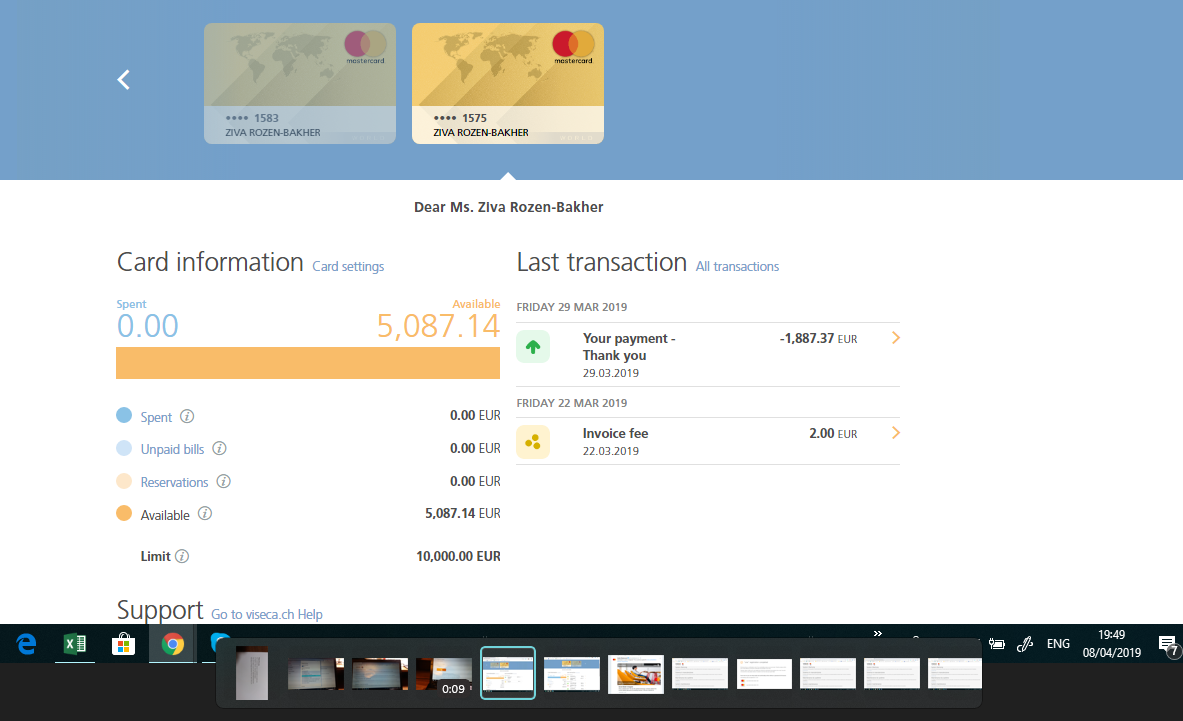Open the Card settings link
The image size is (1183, 721).
click(348, 266)
